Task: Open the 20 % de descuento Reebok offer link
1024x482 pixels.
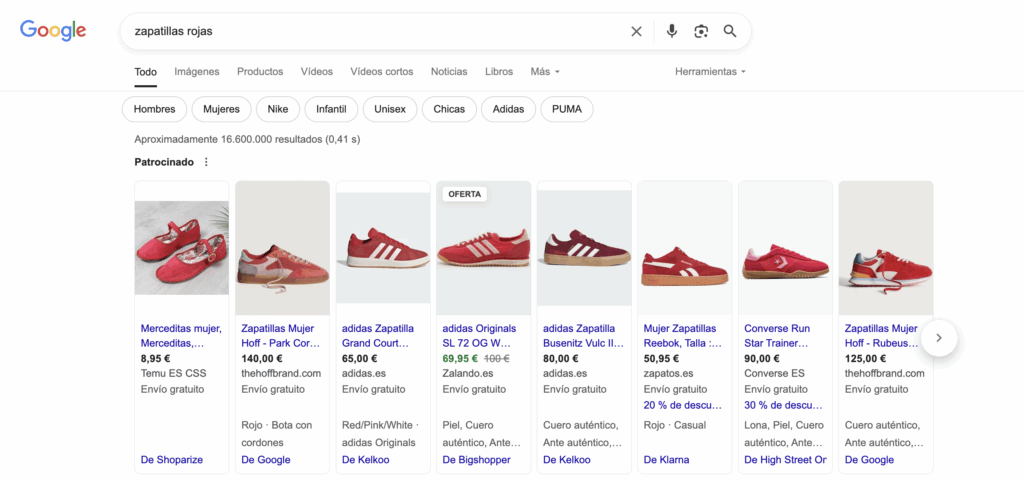Action: [683, 405]
